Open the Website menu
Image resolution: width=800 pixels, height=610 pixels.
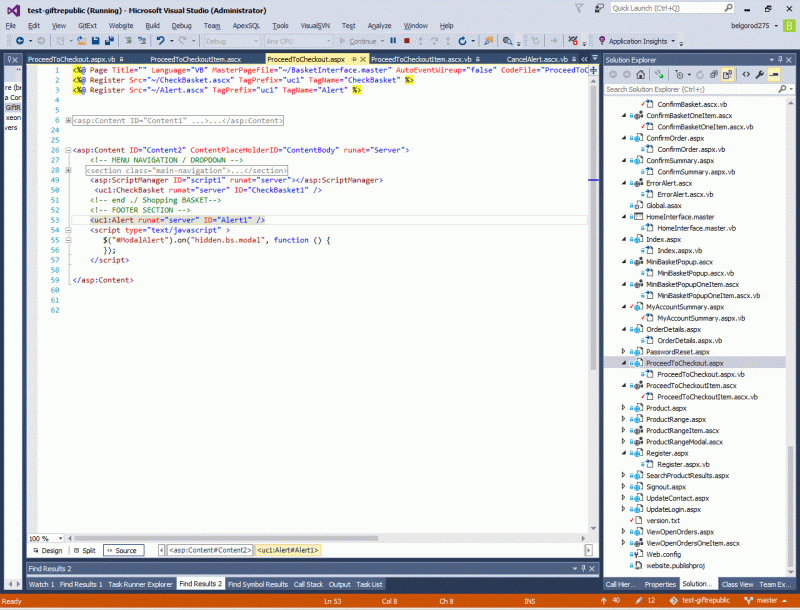tap(120, 26)
